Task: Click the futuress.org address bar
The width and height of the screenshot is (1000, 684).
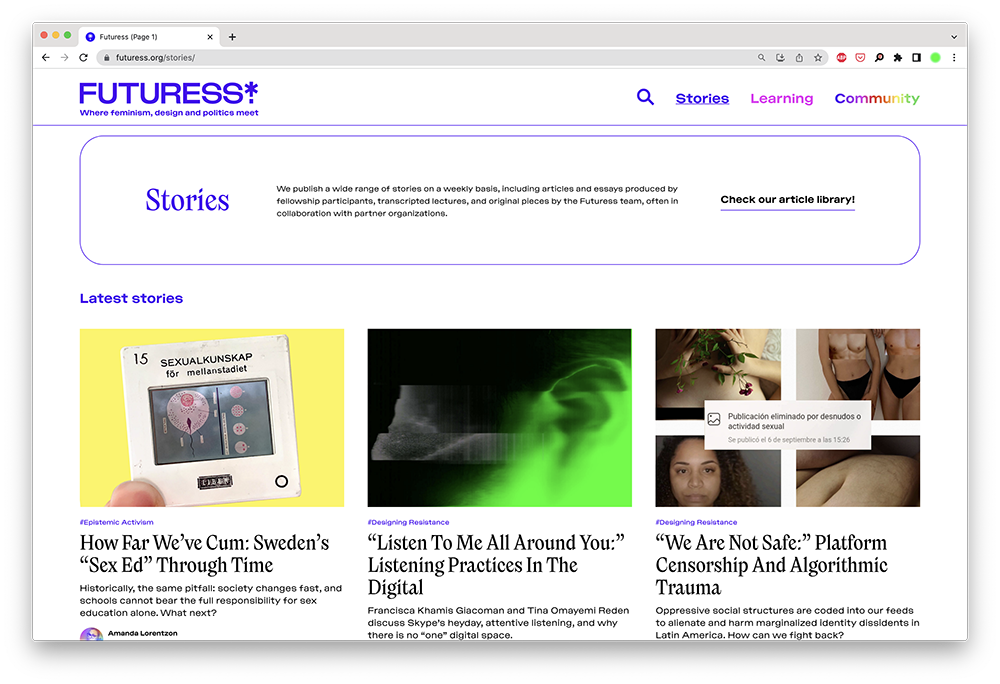Action: point(427,57)
